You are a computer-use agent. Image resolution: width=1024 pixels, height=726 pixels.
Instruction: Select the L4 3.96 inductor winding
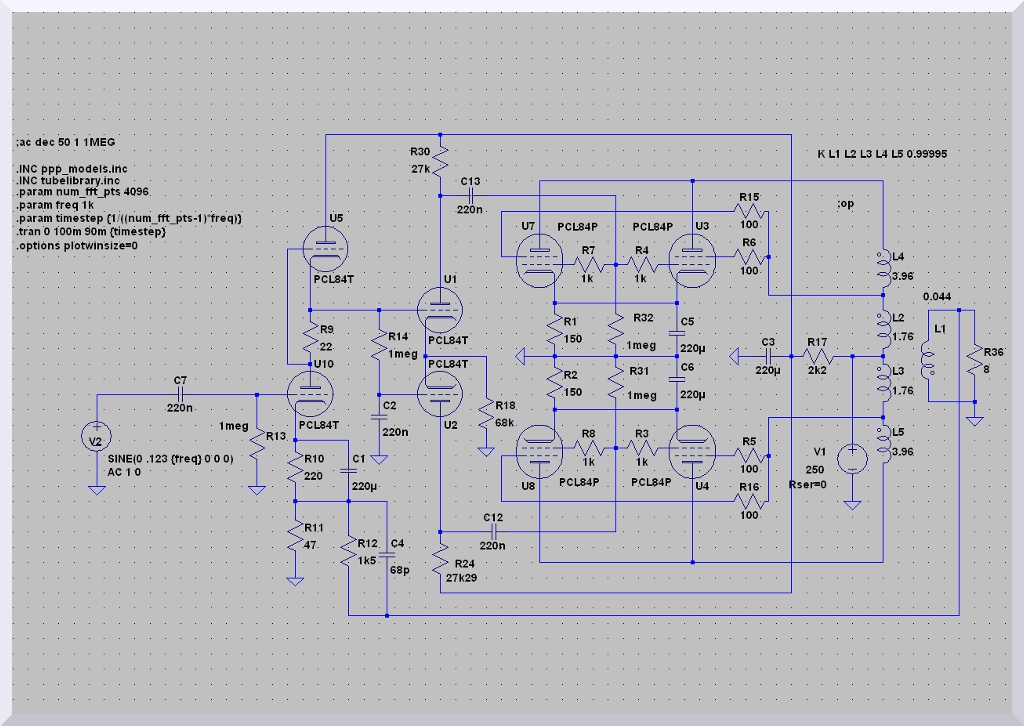coord(883,265)
